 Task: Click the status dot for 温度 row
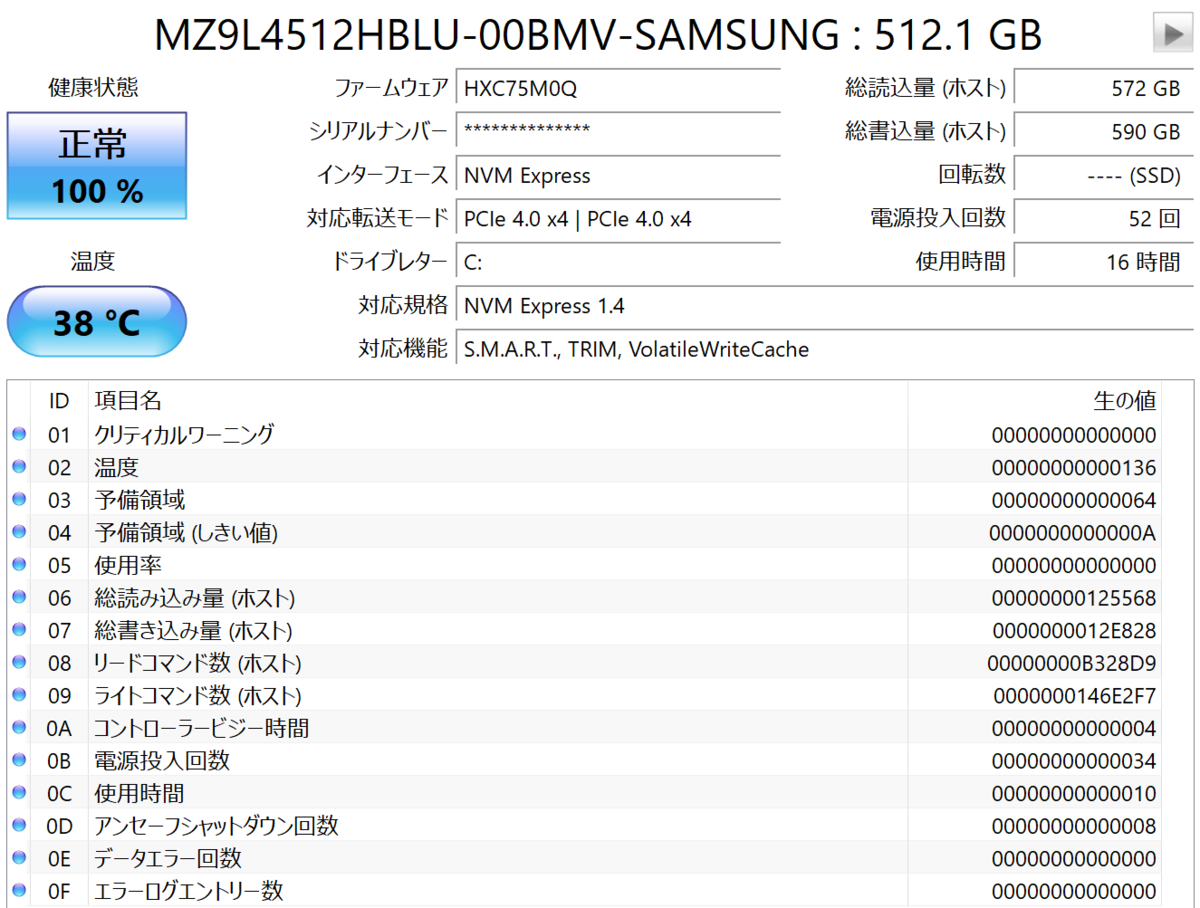pyautogui.click(x=19, y=467)
